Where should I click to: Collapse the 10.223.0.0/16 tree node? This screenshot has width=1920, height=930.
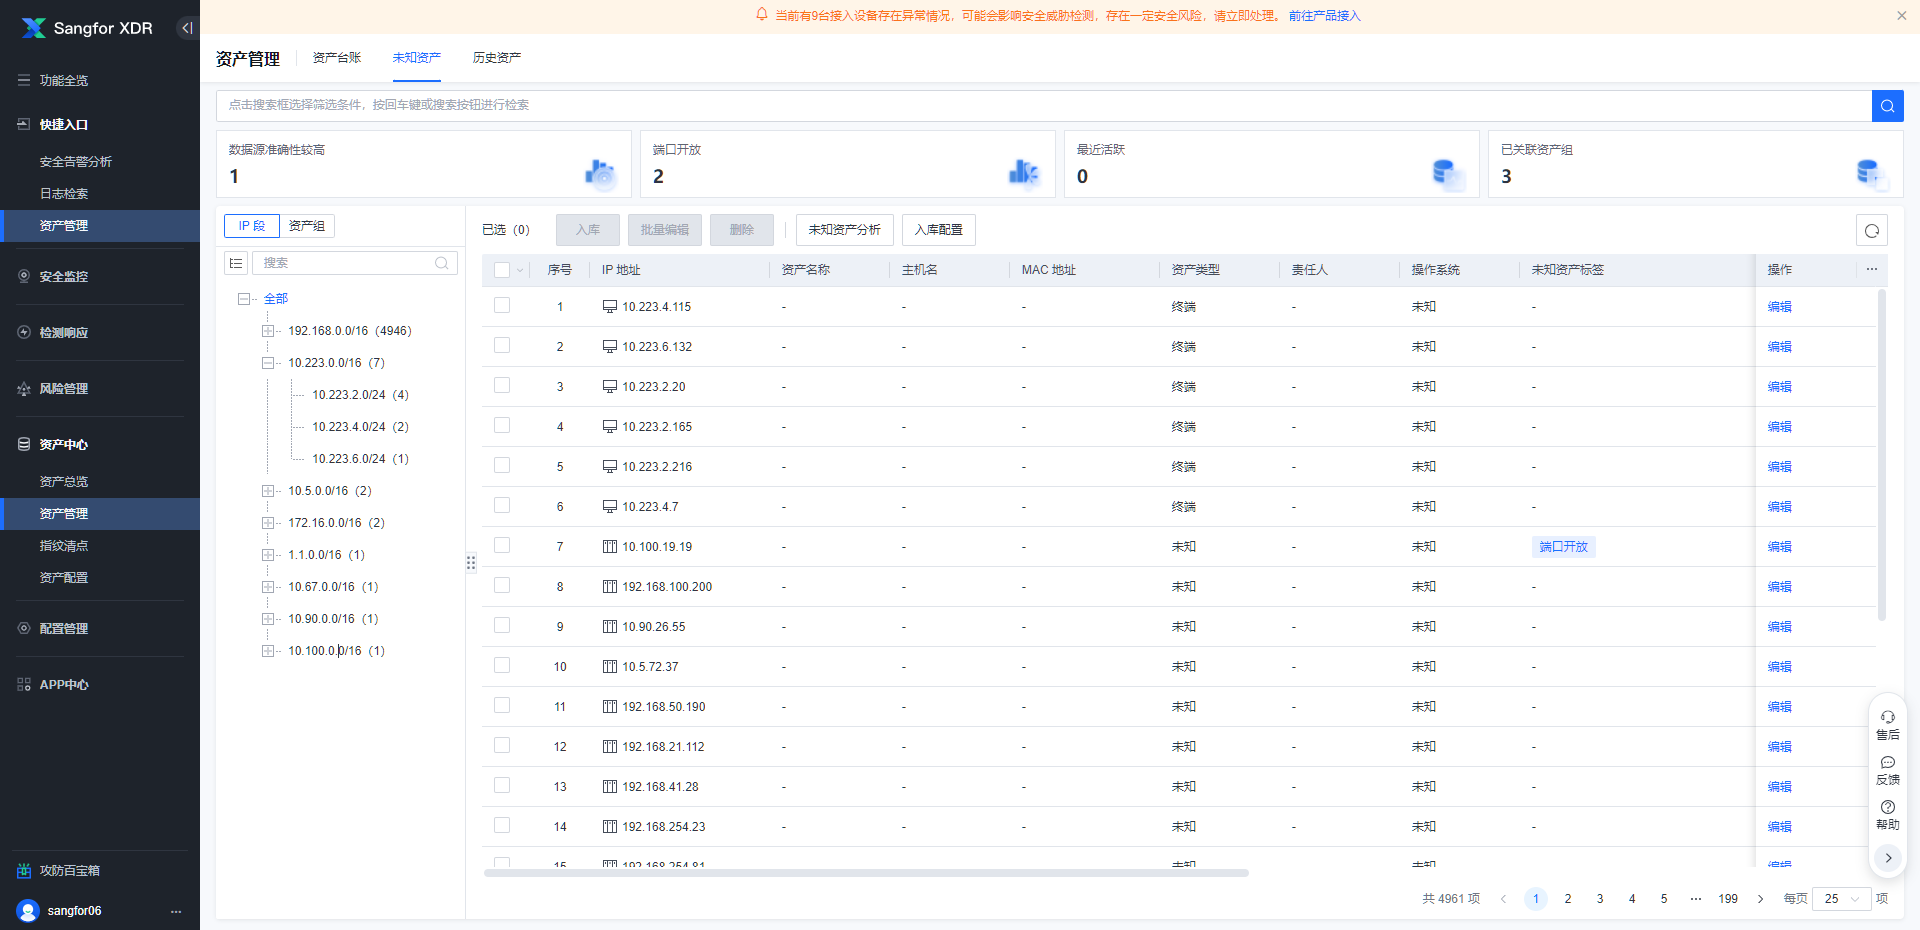coord(268,363)
